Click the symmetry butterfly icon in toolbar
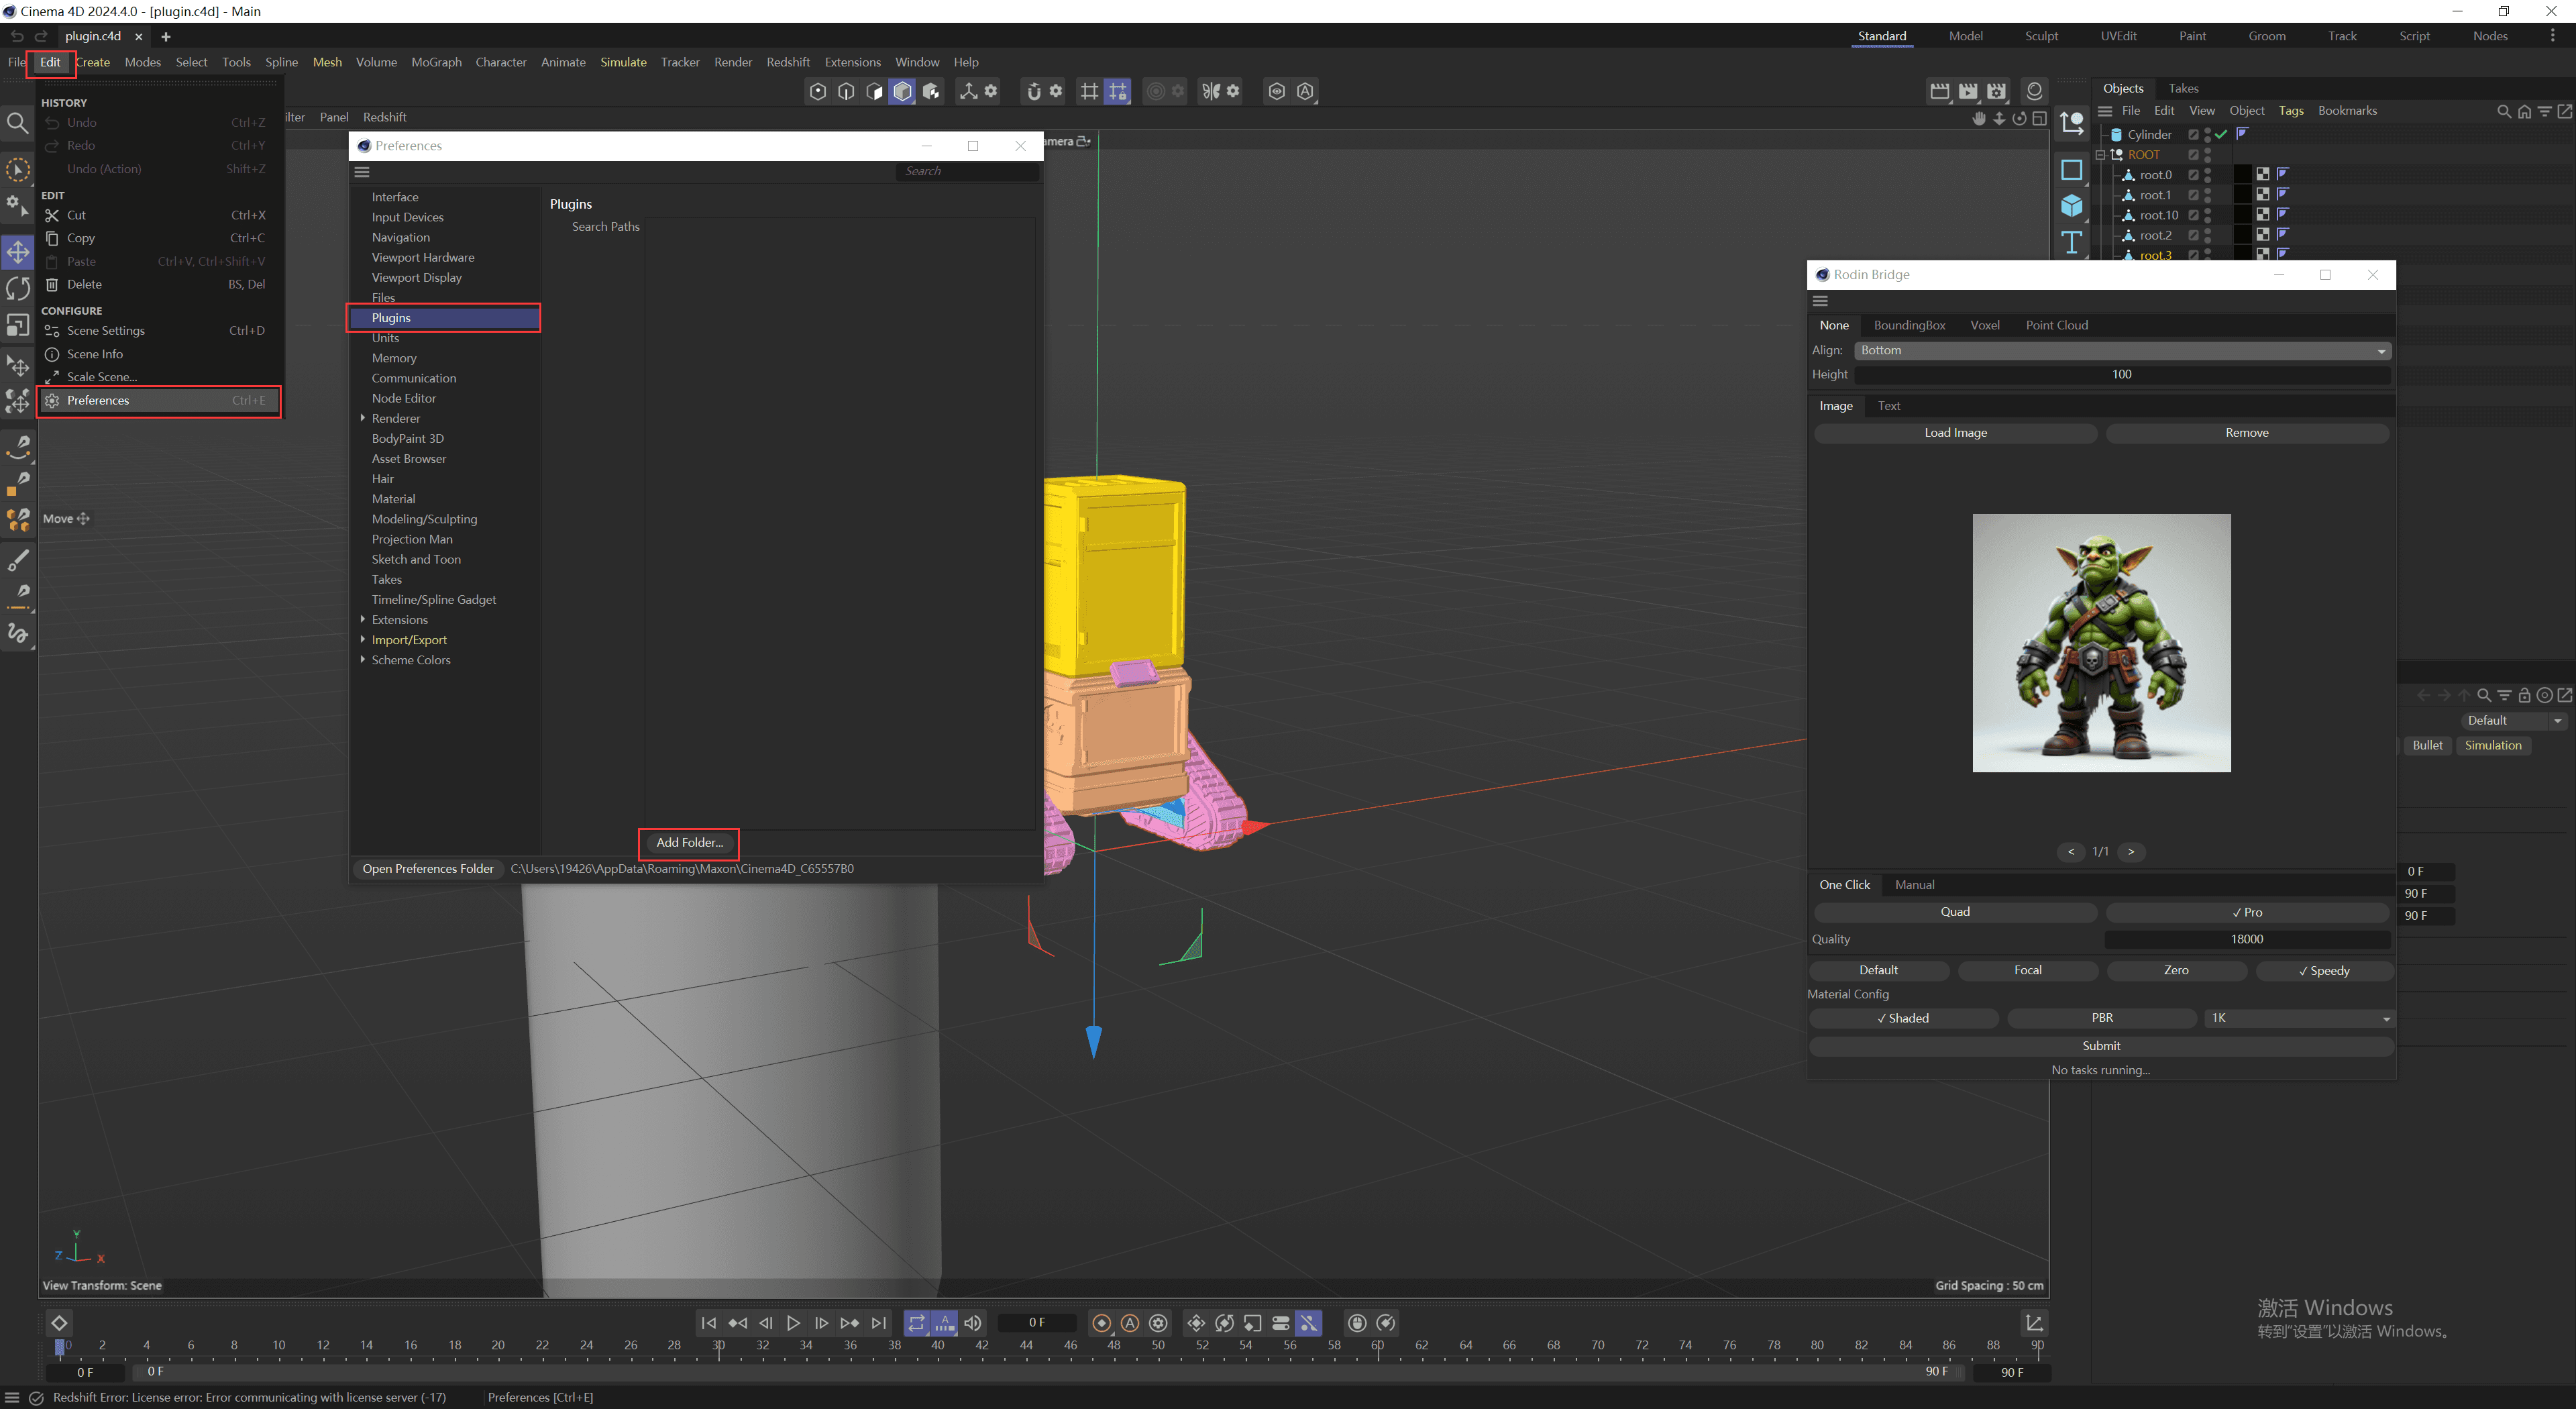 (1211, 91)
